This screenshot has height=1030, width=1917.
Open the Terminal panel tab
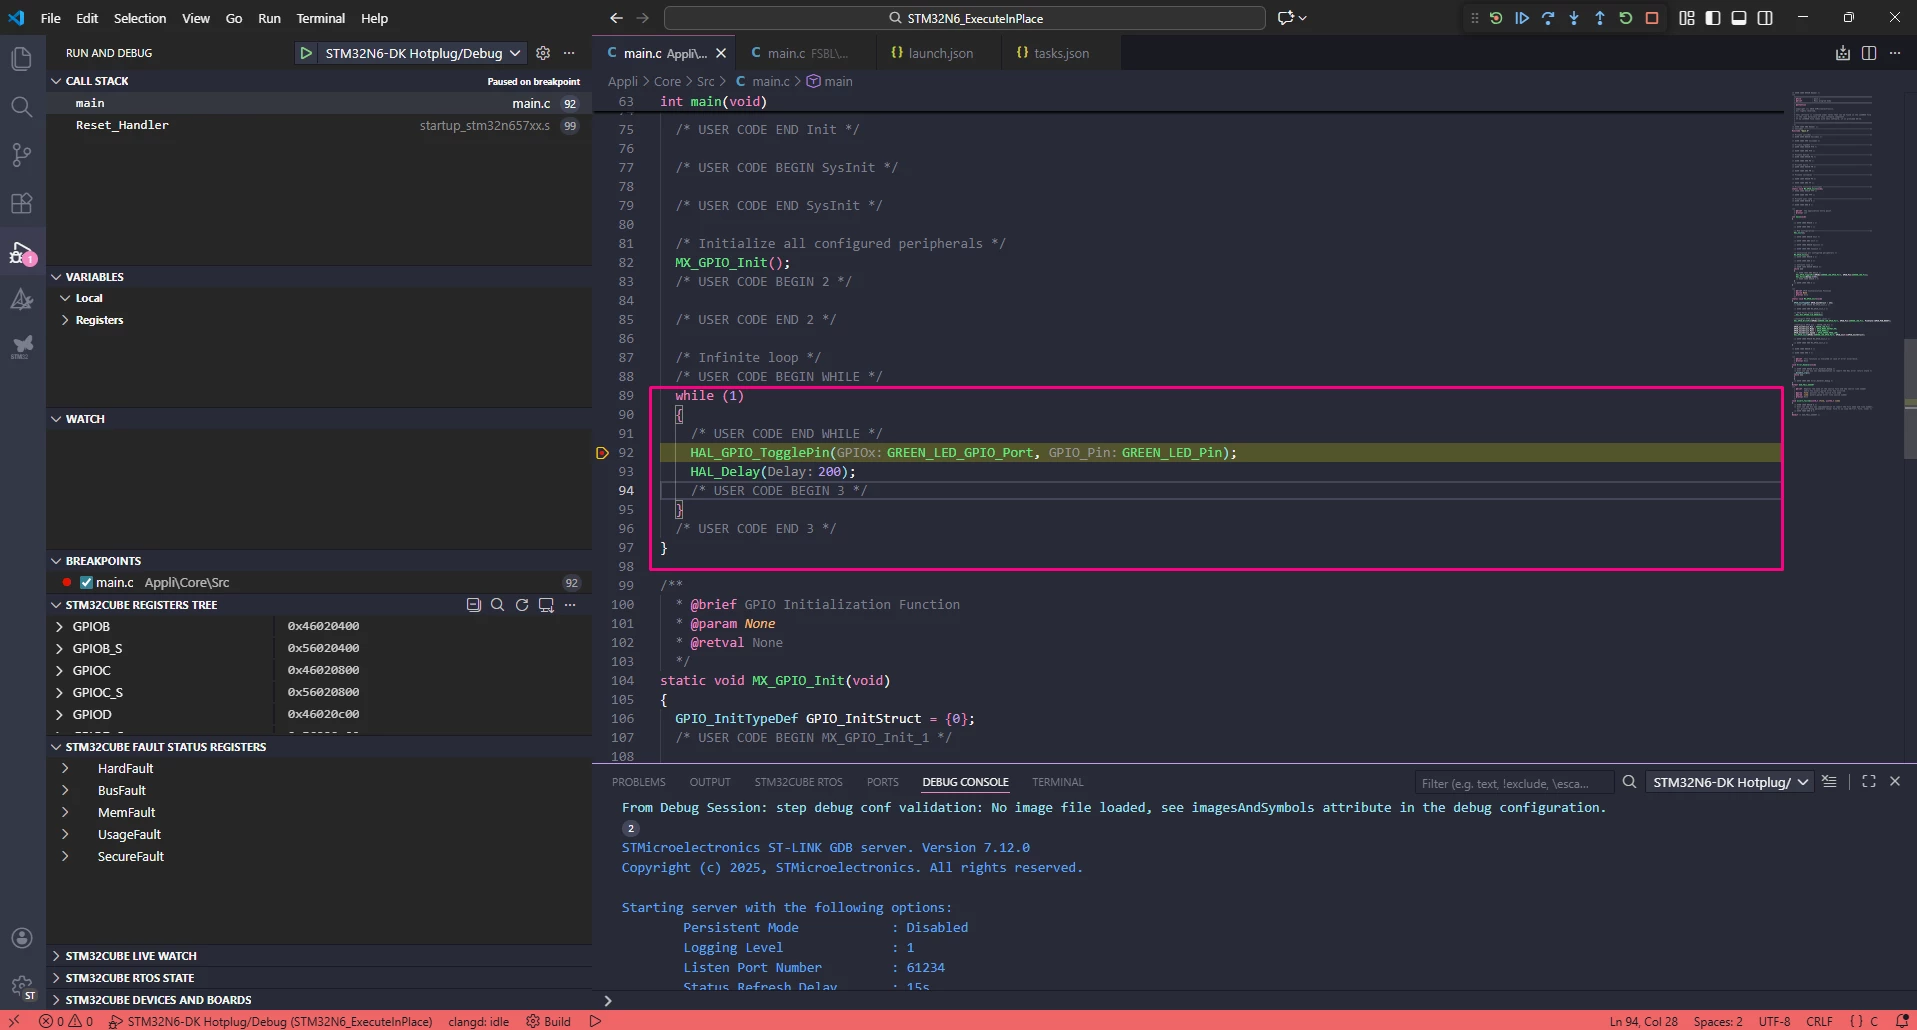coord(1057,782)
